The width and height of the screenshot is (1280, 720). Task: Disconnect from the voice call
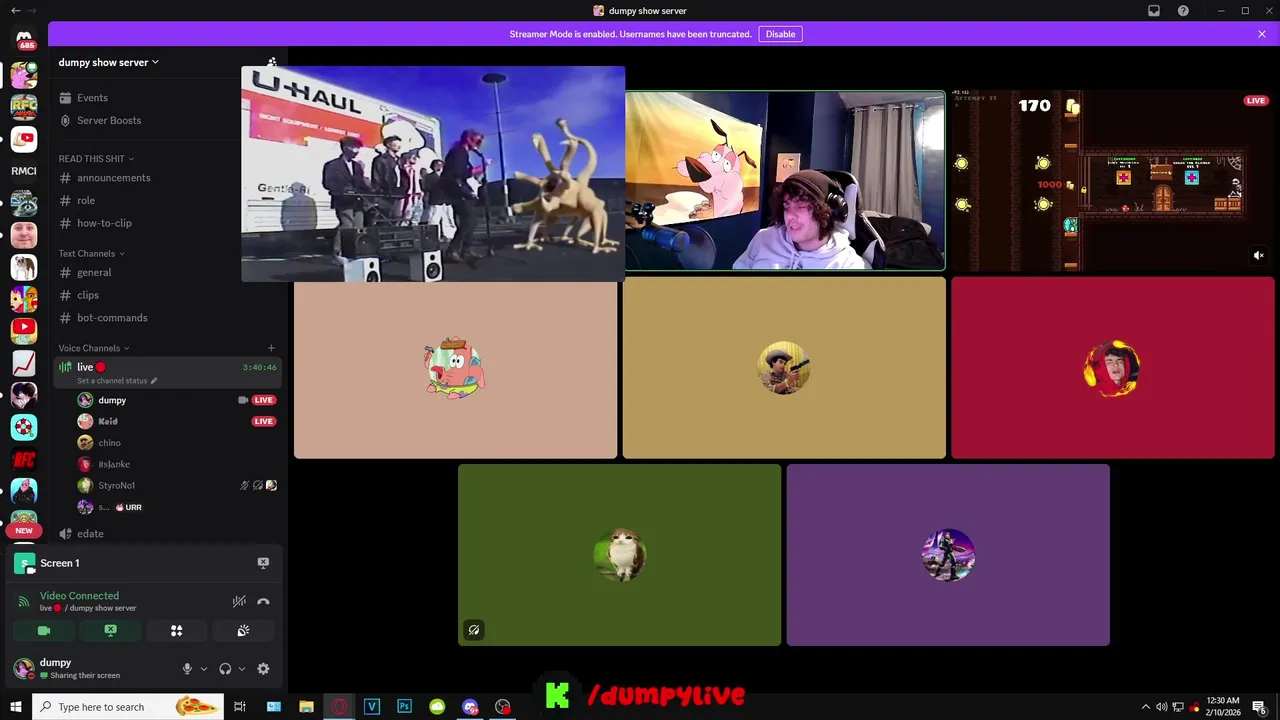(x=263, y=601)
